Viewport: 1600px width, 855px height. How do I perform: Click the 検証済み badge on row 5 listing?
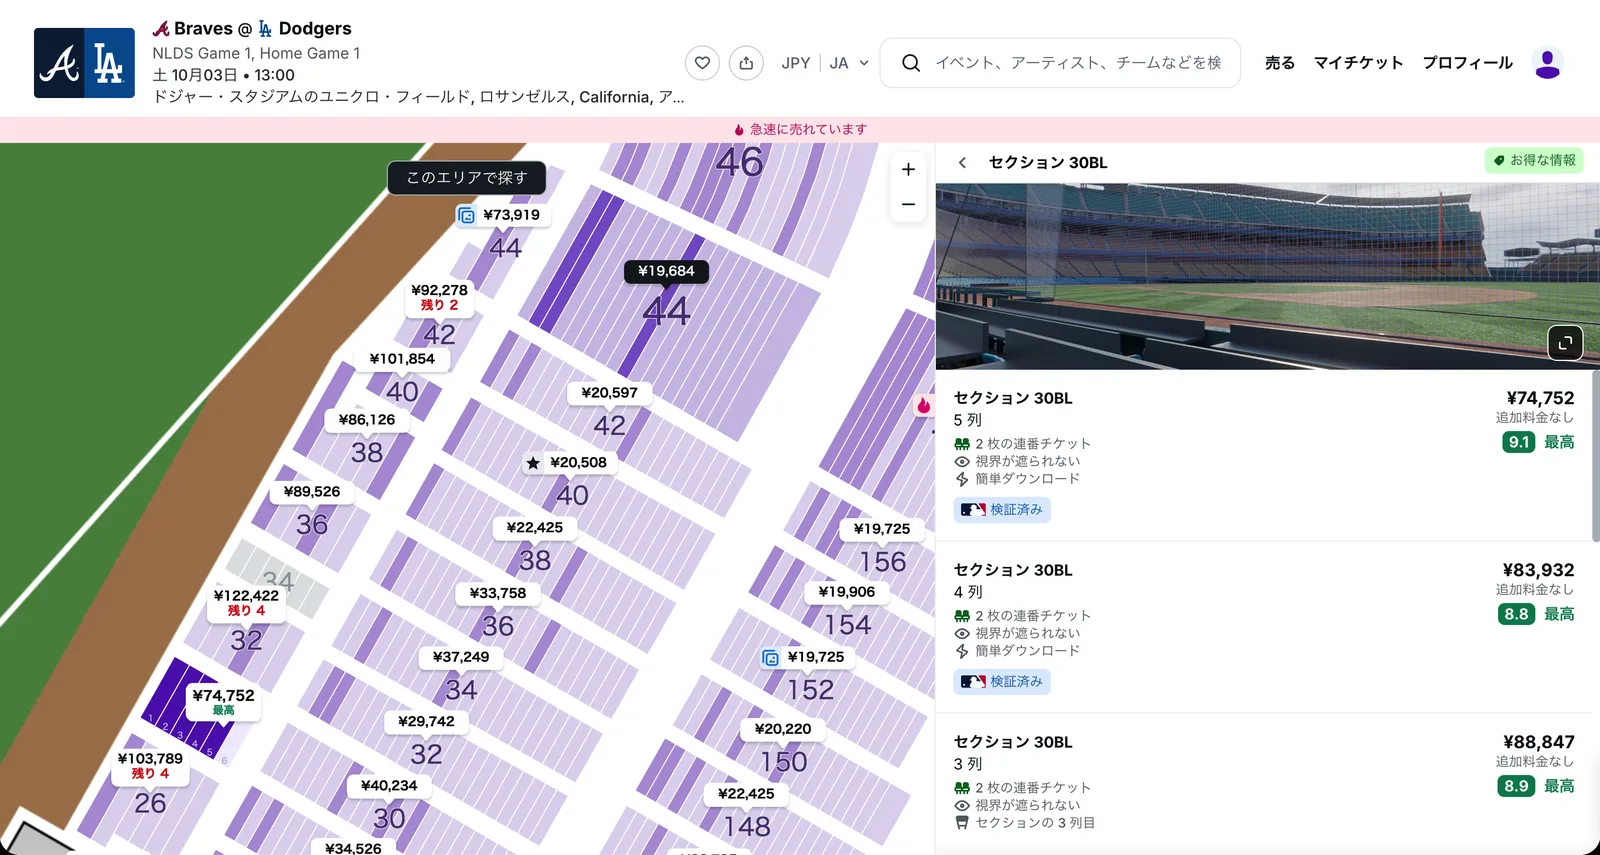(x=1002, y=510)
